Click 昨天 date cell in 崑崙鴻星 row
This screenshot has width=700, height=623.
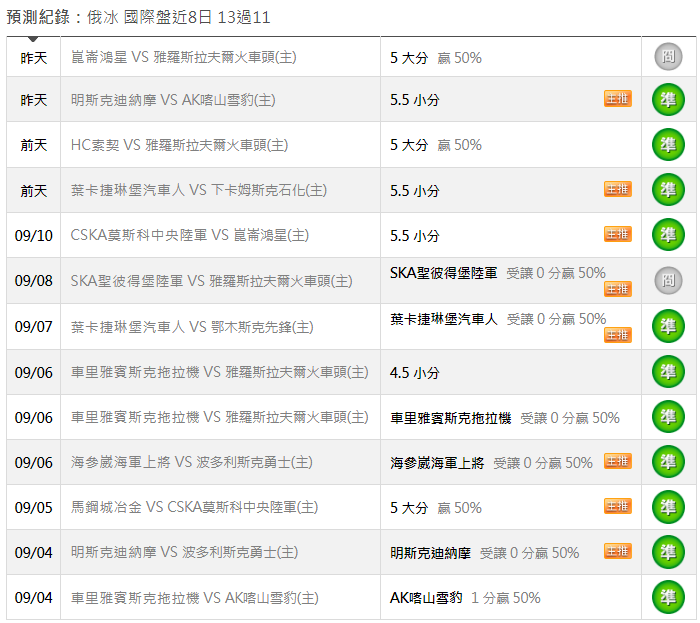[x=33, y=58]
